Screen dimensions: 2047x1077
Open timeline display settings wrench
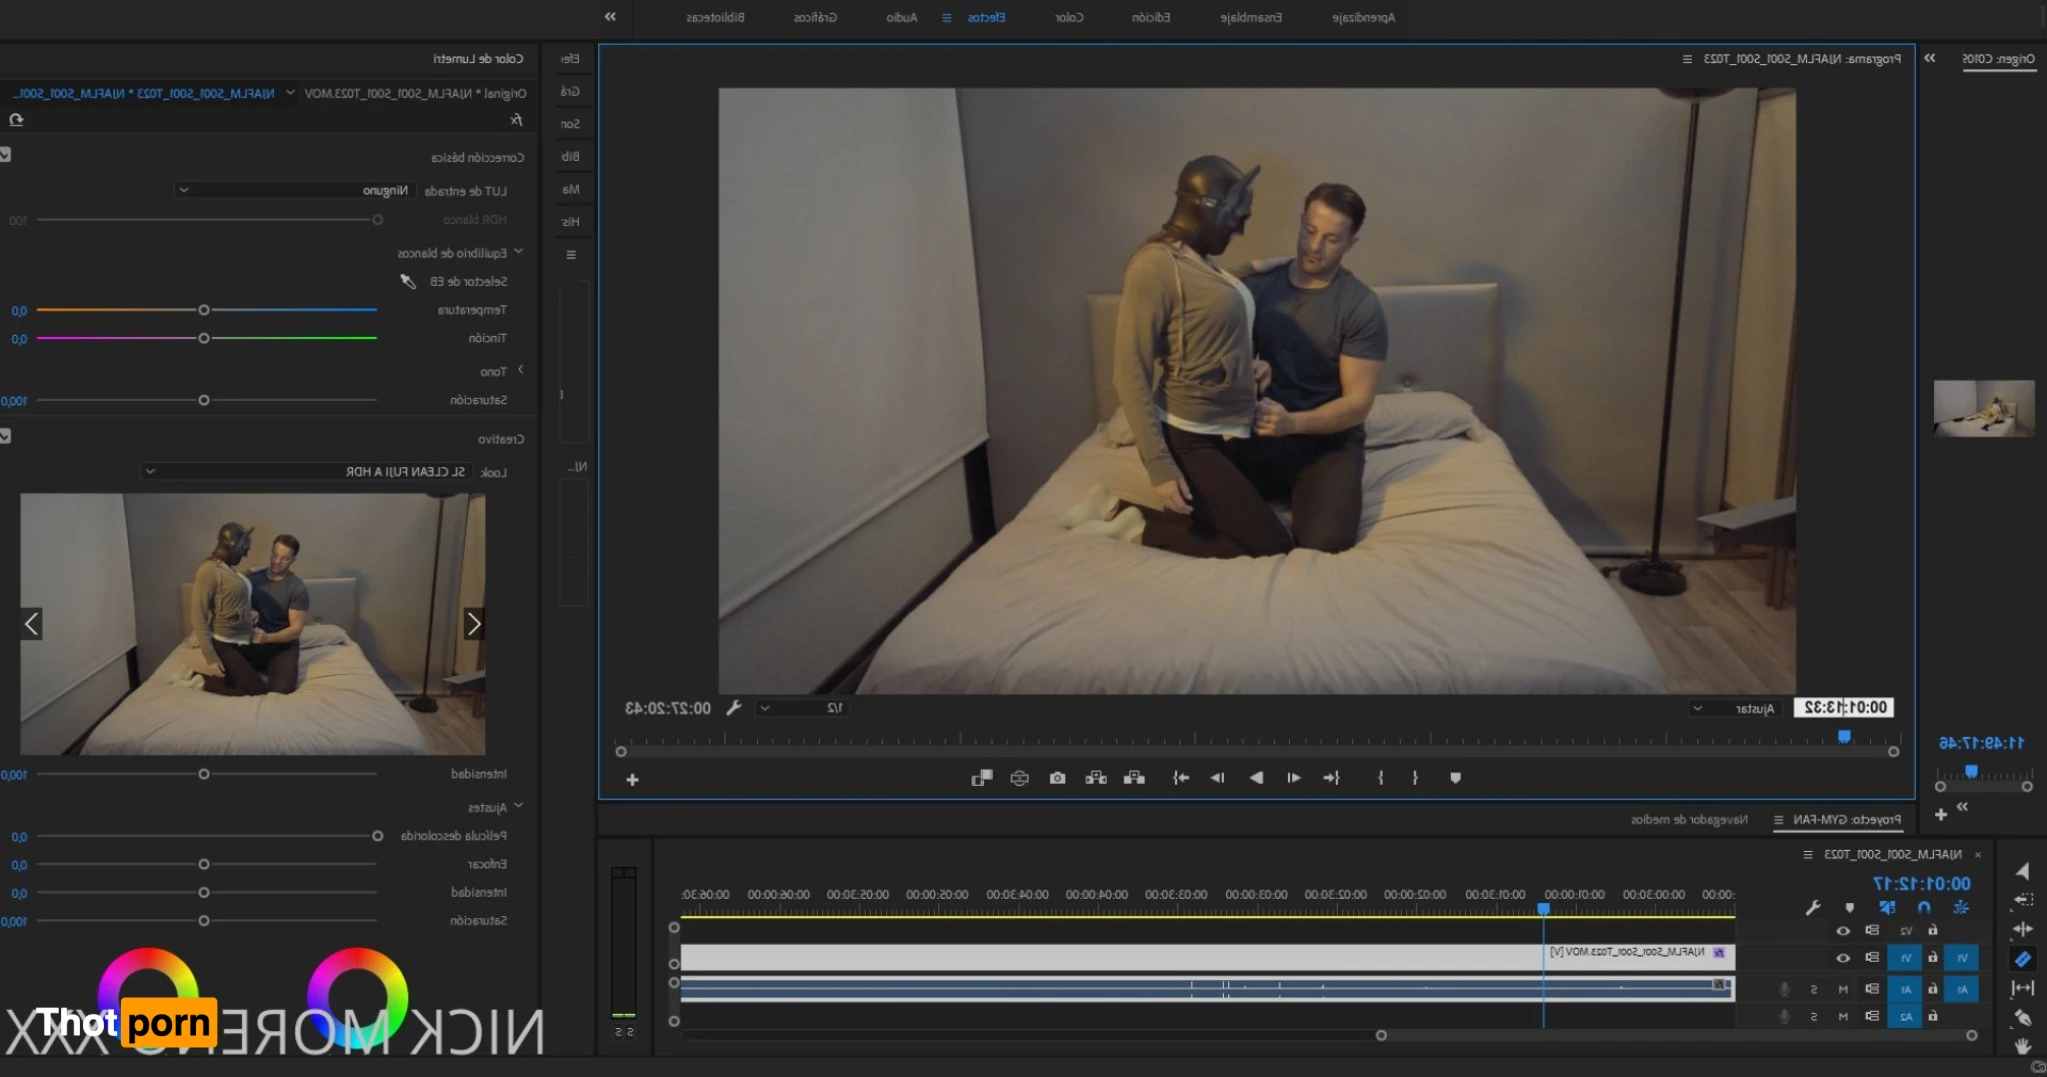(x=1813, y=908)
